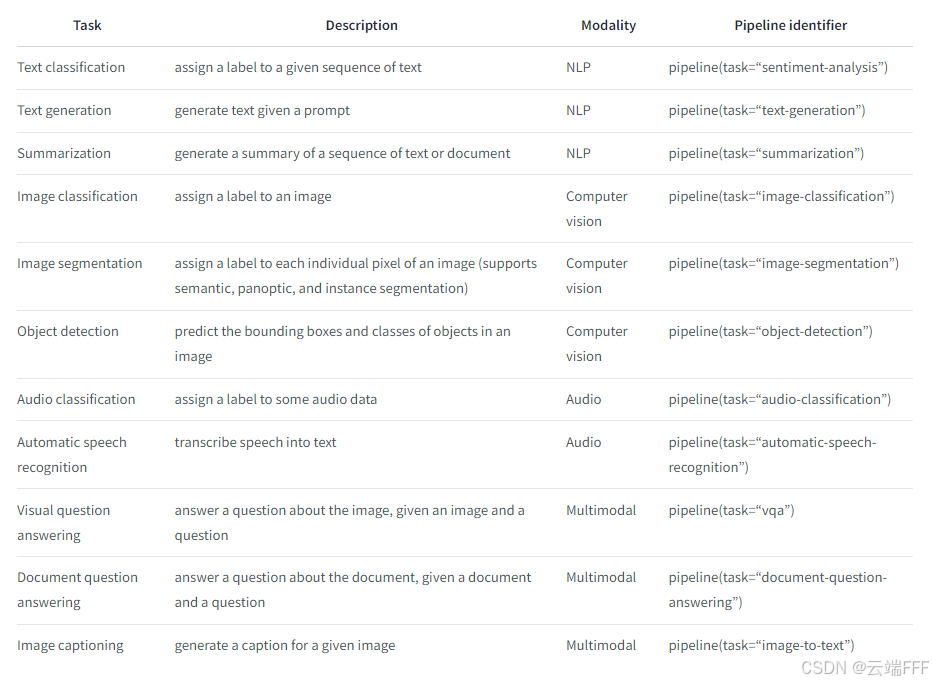Click the Task column header
This screenshot has width=933, height=683.
87,26
